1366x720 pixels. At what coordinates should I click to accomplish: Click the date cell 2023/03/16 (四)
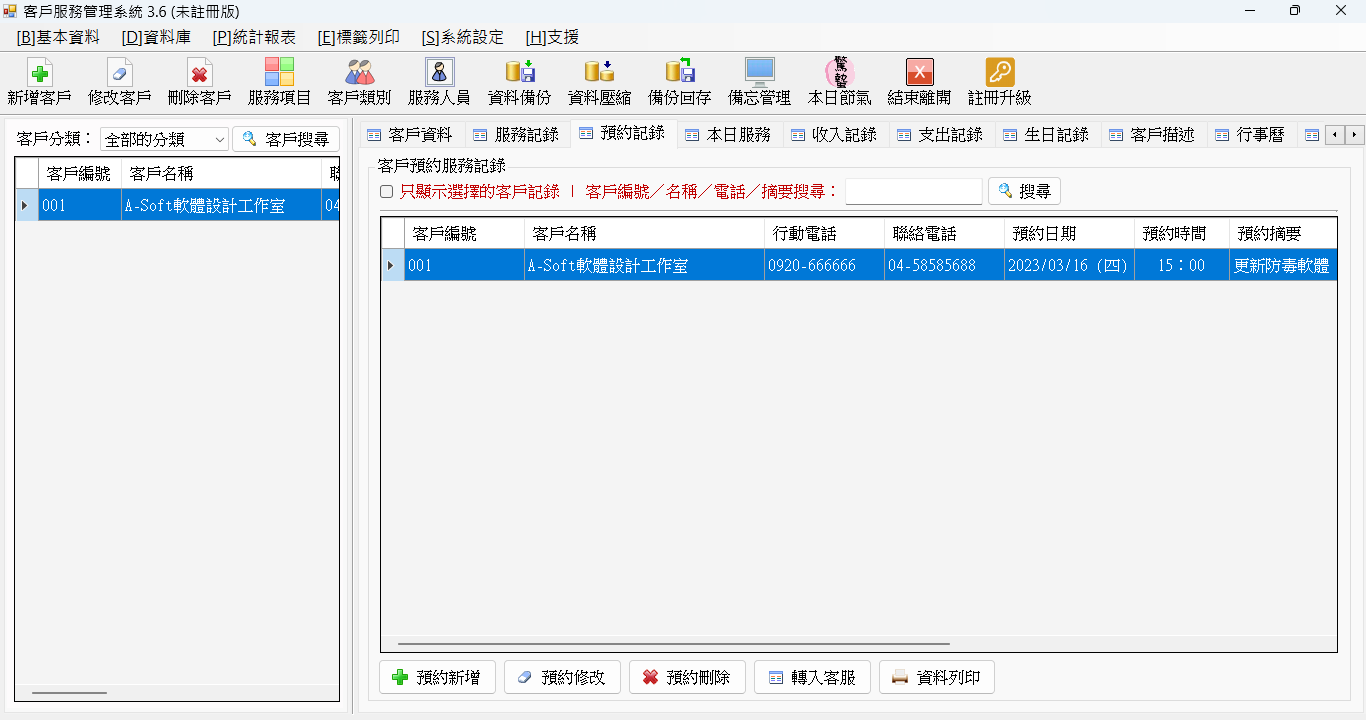pyautogui.click(x=1069, y=266)
